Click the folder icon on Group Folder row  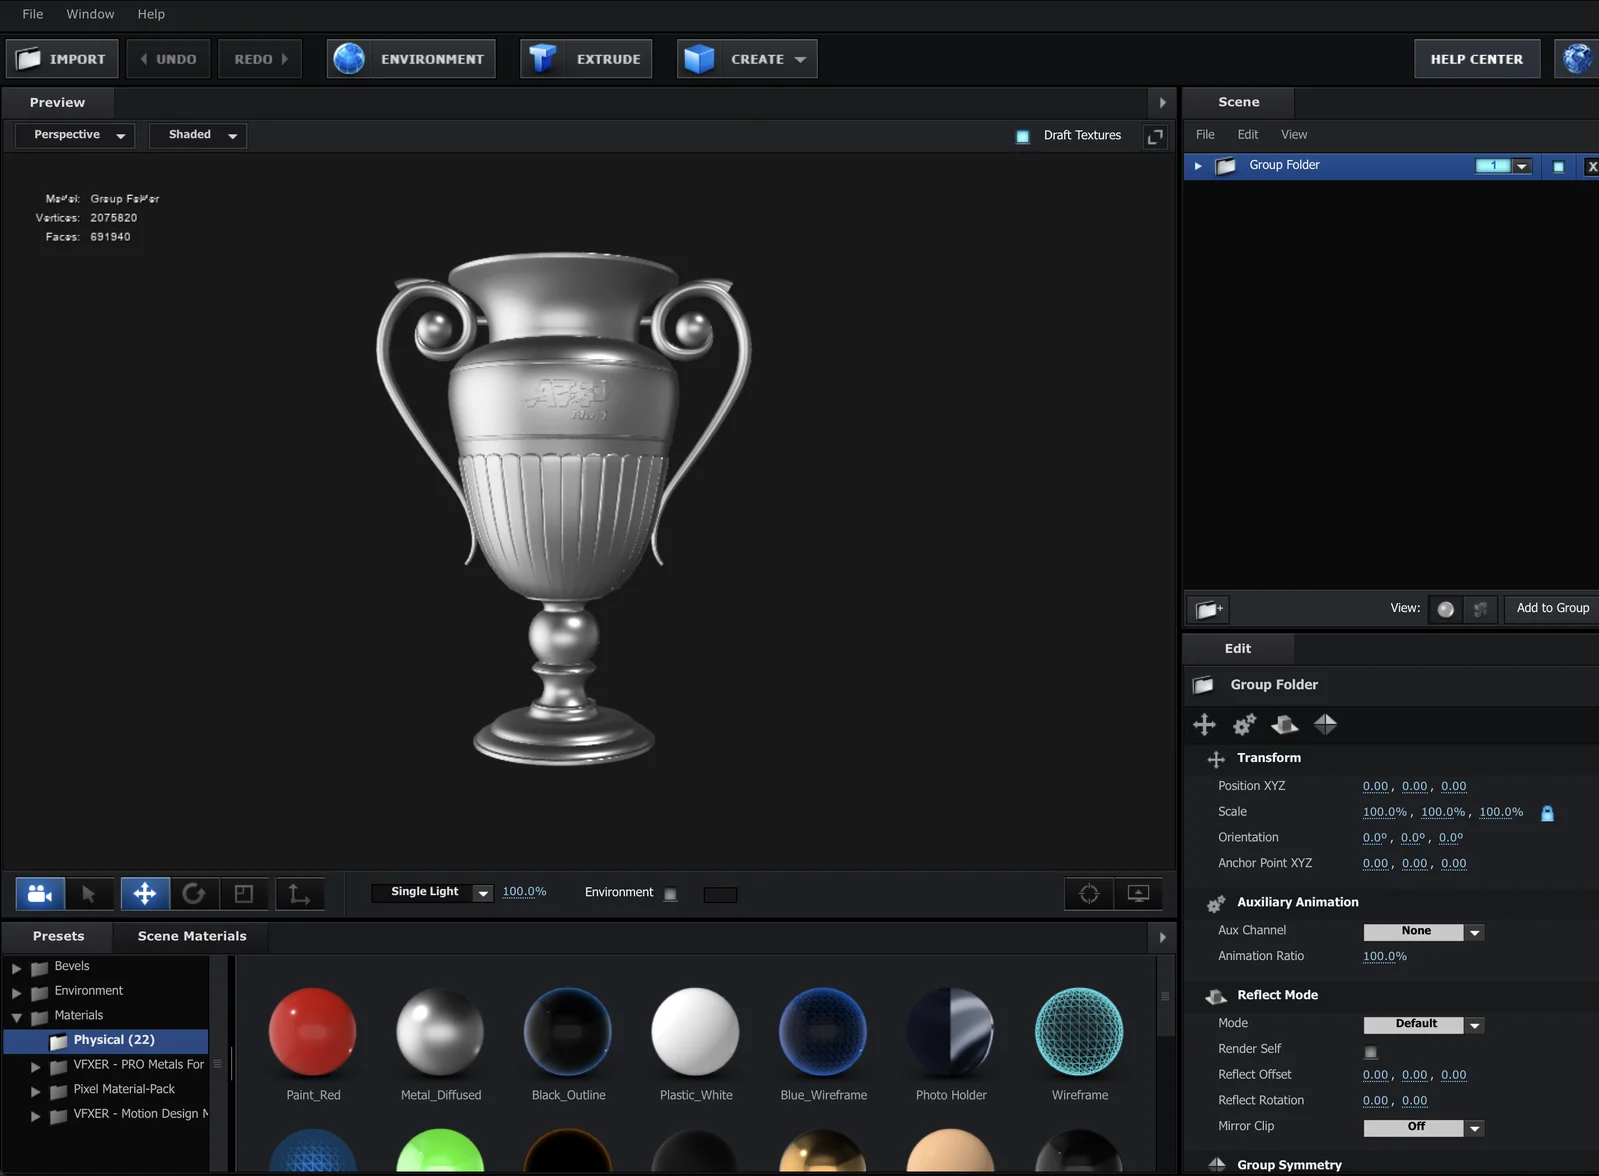1225,166
